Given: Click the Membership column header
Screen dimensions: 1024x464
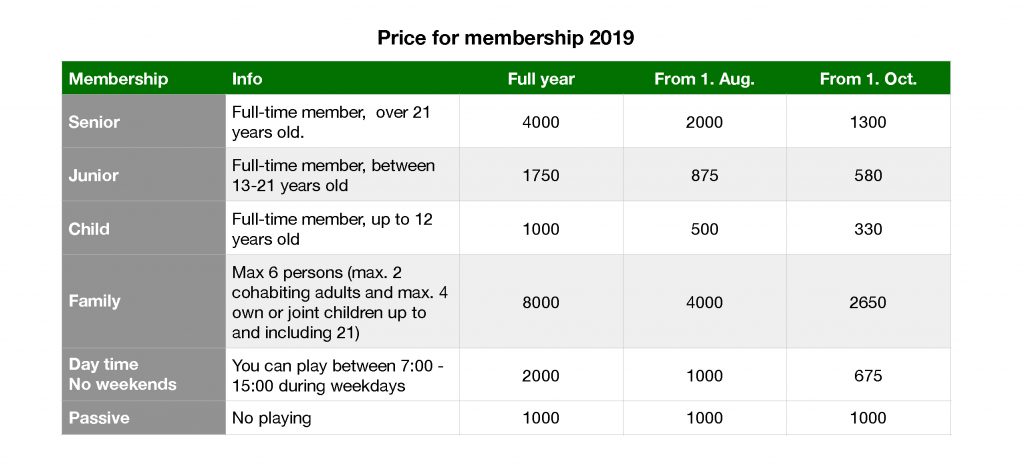Looking at the screenshot, I should 118,79.
